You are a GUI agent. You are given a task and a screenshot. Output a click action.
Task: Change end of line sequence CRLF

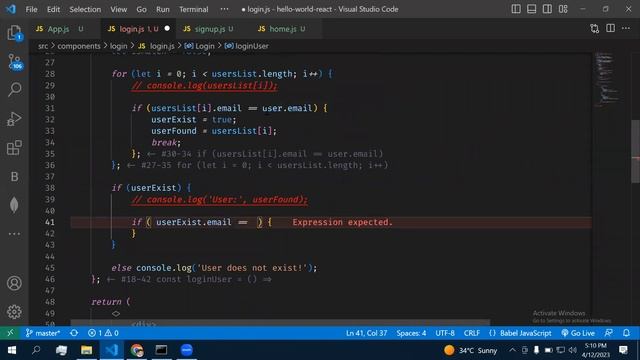click(472, 333)
